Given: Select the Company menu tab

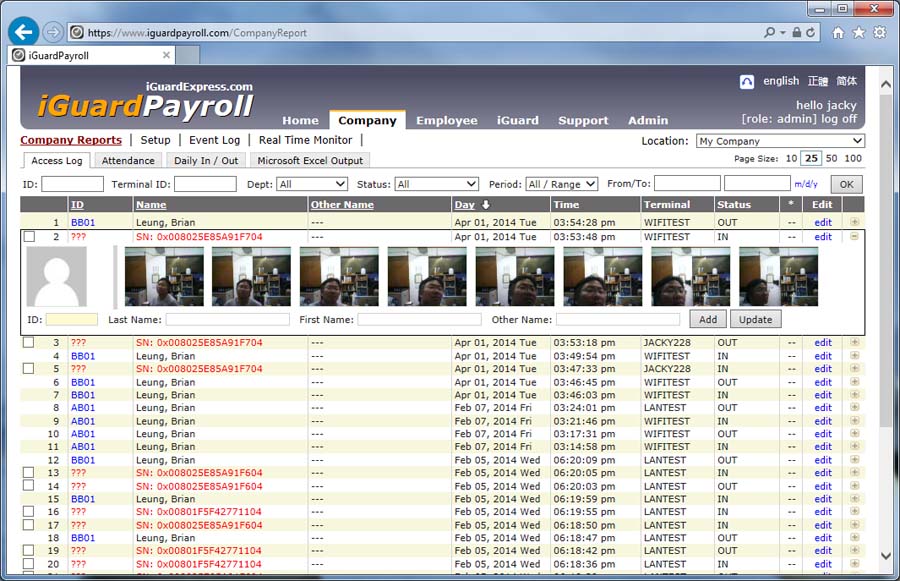Looking at the screenshot, I should click(367, 121).
